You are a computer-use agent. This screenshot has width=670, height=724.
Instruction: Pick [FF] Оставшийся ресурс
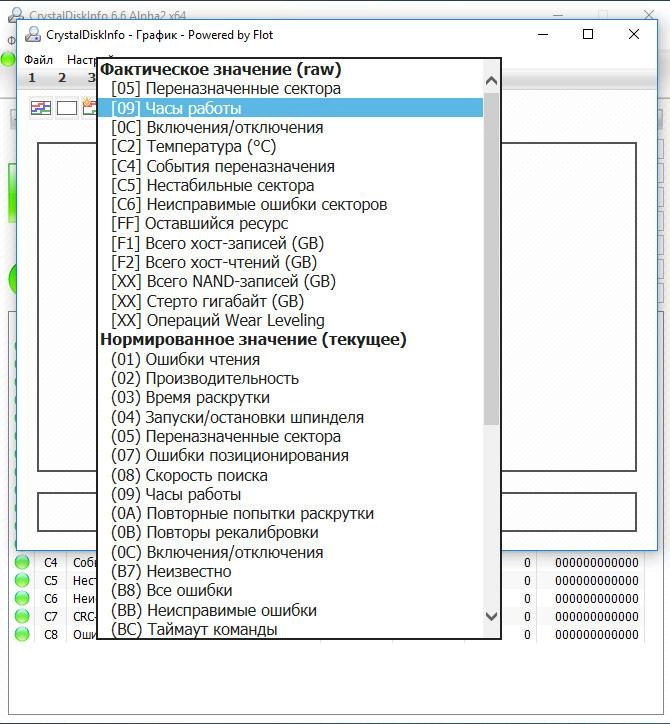click(290, 223)
